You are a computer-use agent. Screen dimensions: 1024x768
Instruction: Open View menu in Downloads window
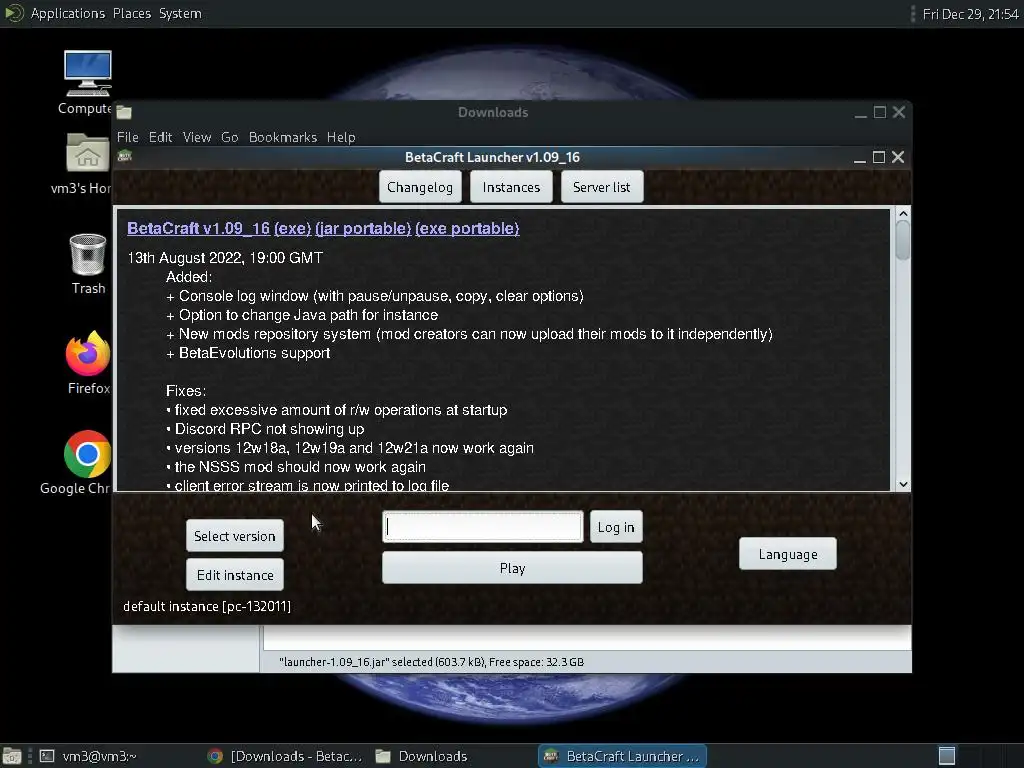tap(197, 137)
